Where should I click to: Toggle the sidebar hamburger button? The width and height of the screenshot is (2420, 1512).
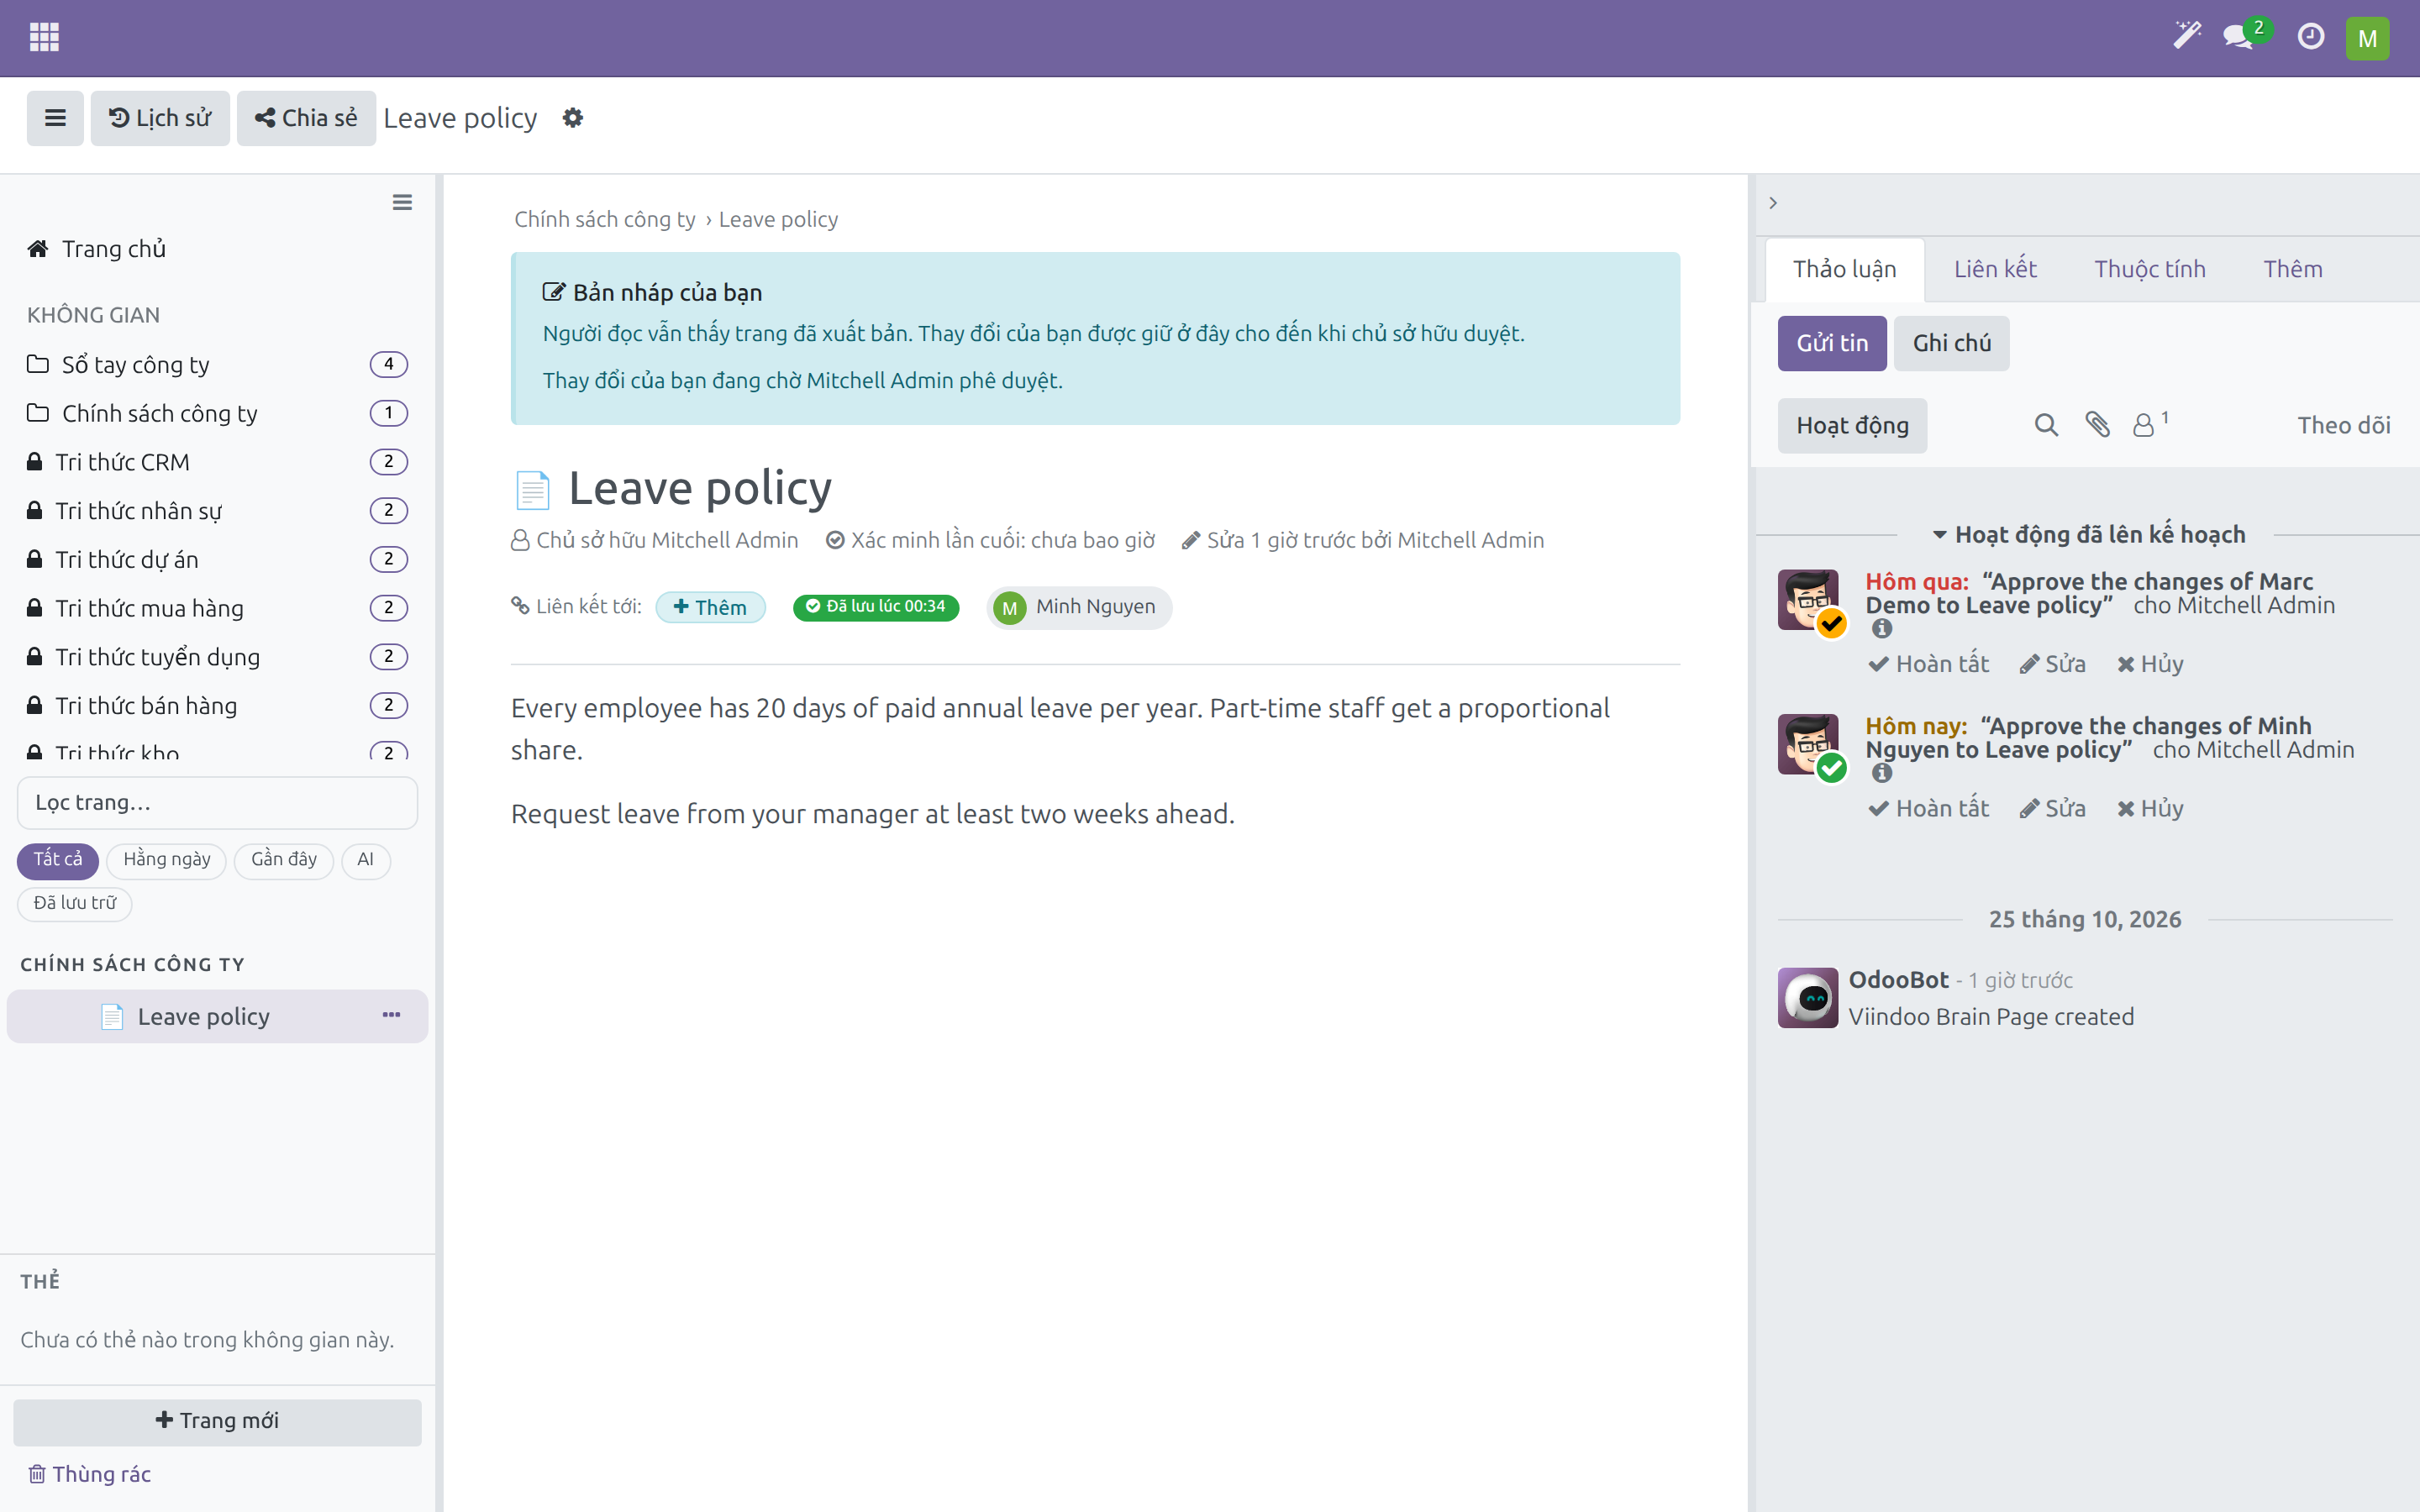coord(55,118)
